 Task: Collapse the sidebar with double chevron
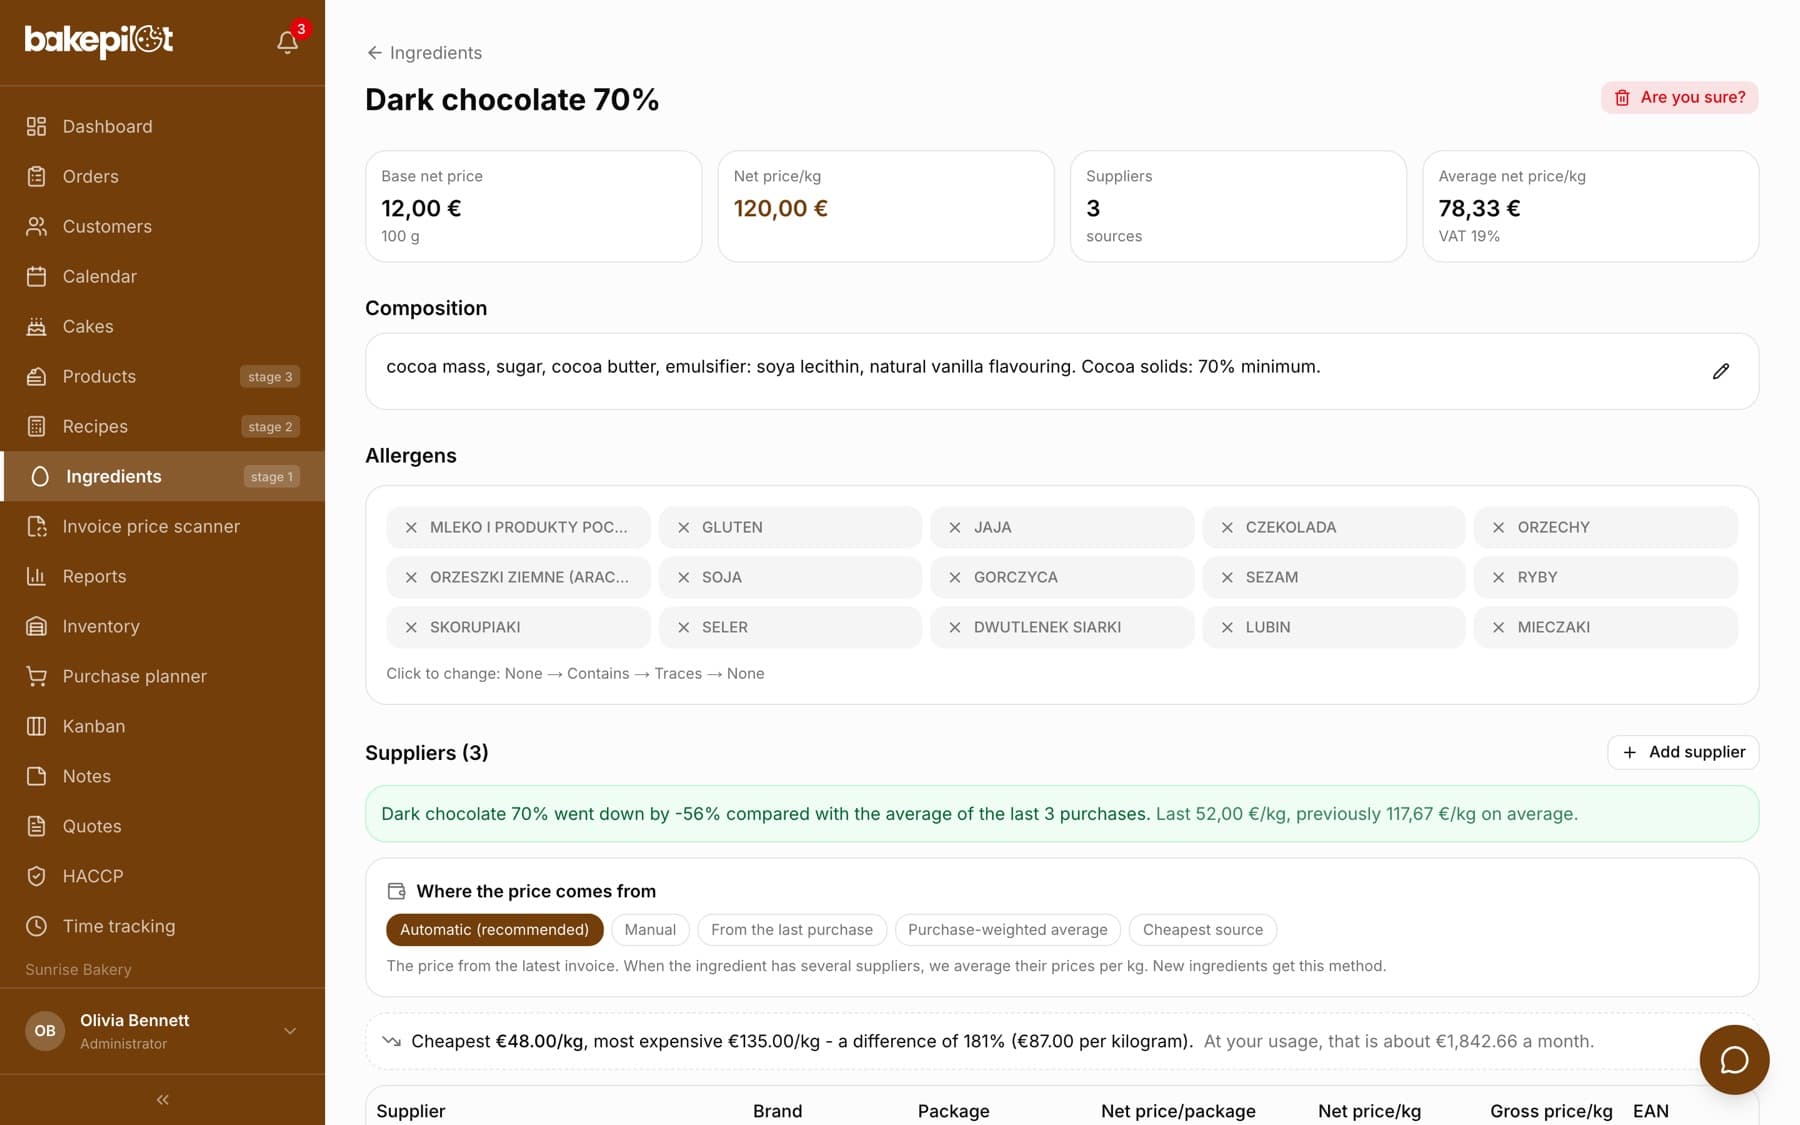pos(162,1100)
